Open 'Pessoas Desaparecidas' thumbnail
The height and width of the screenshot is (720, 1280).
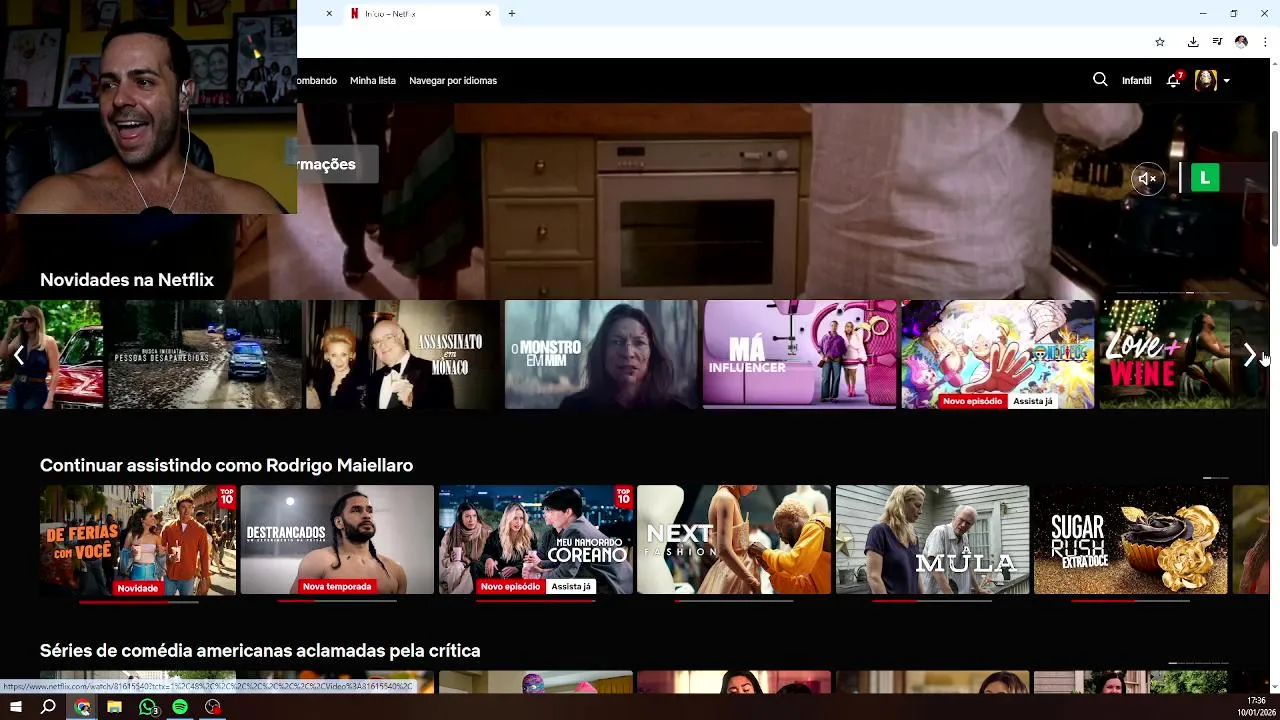pos(204,354)
